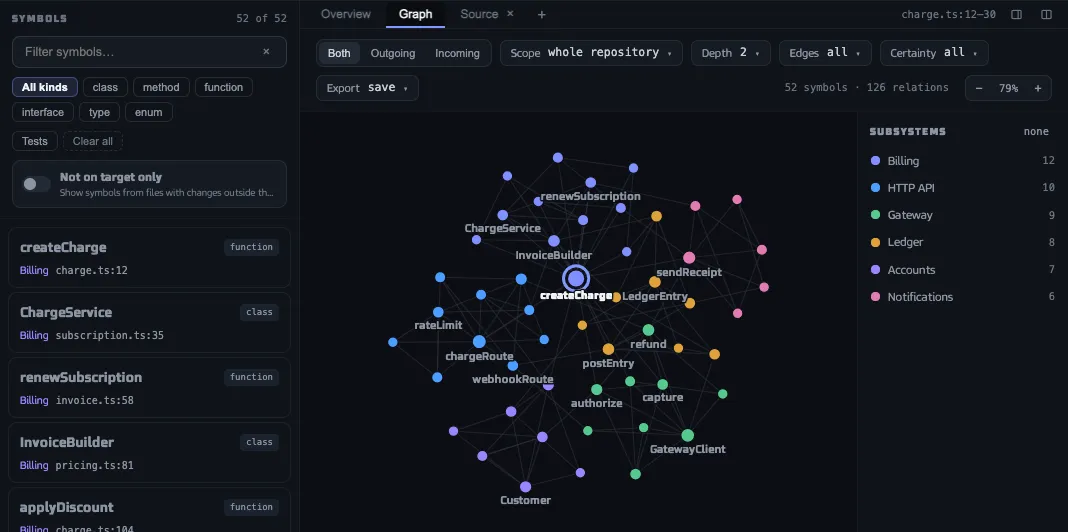This screenshot has width=1068, height=532.
Task: Close the Source tab
Action: [510, 14]
